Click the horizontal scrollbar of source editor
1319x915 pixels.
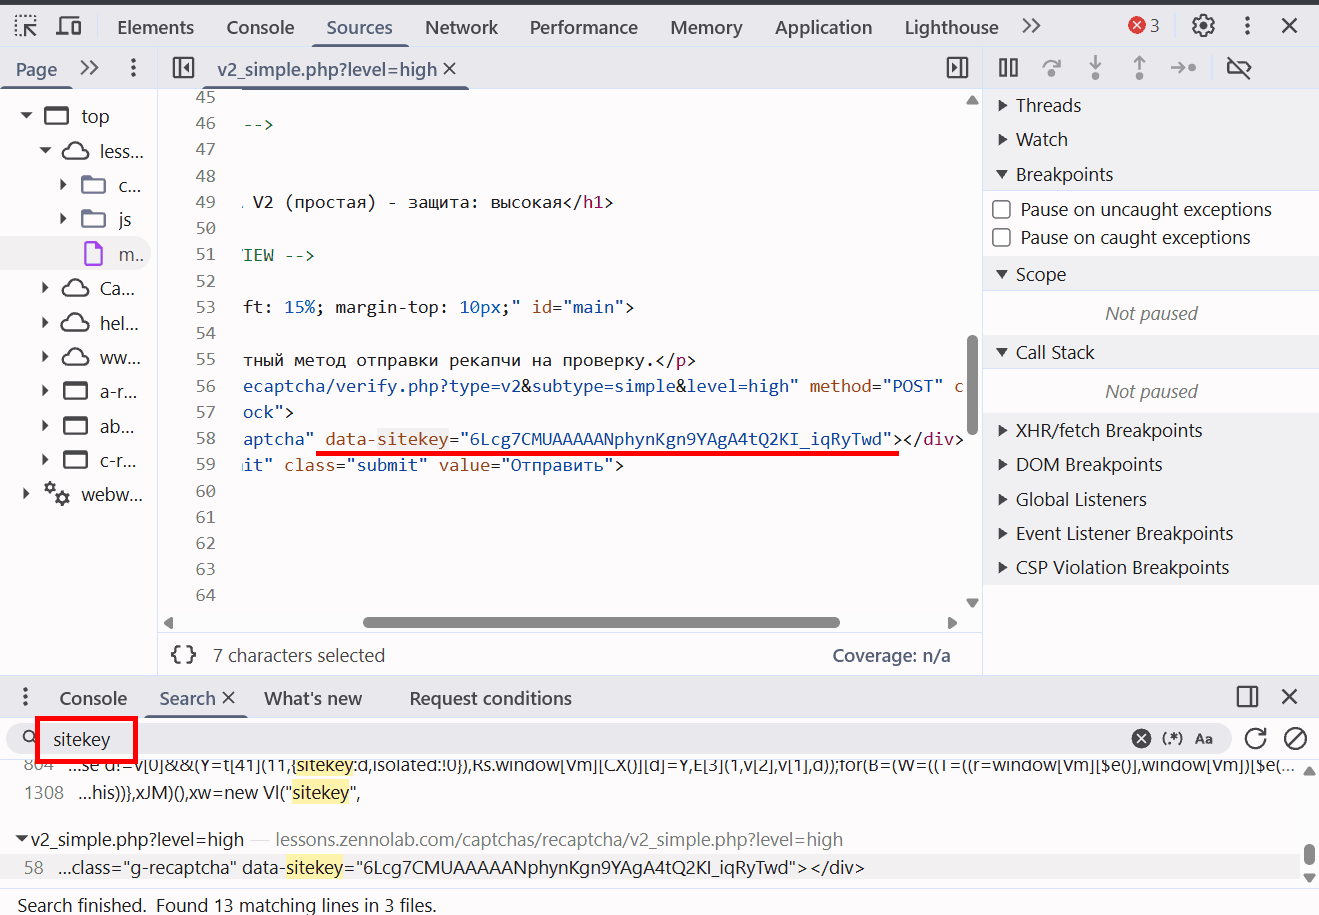tap(601, 622)
